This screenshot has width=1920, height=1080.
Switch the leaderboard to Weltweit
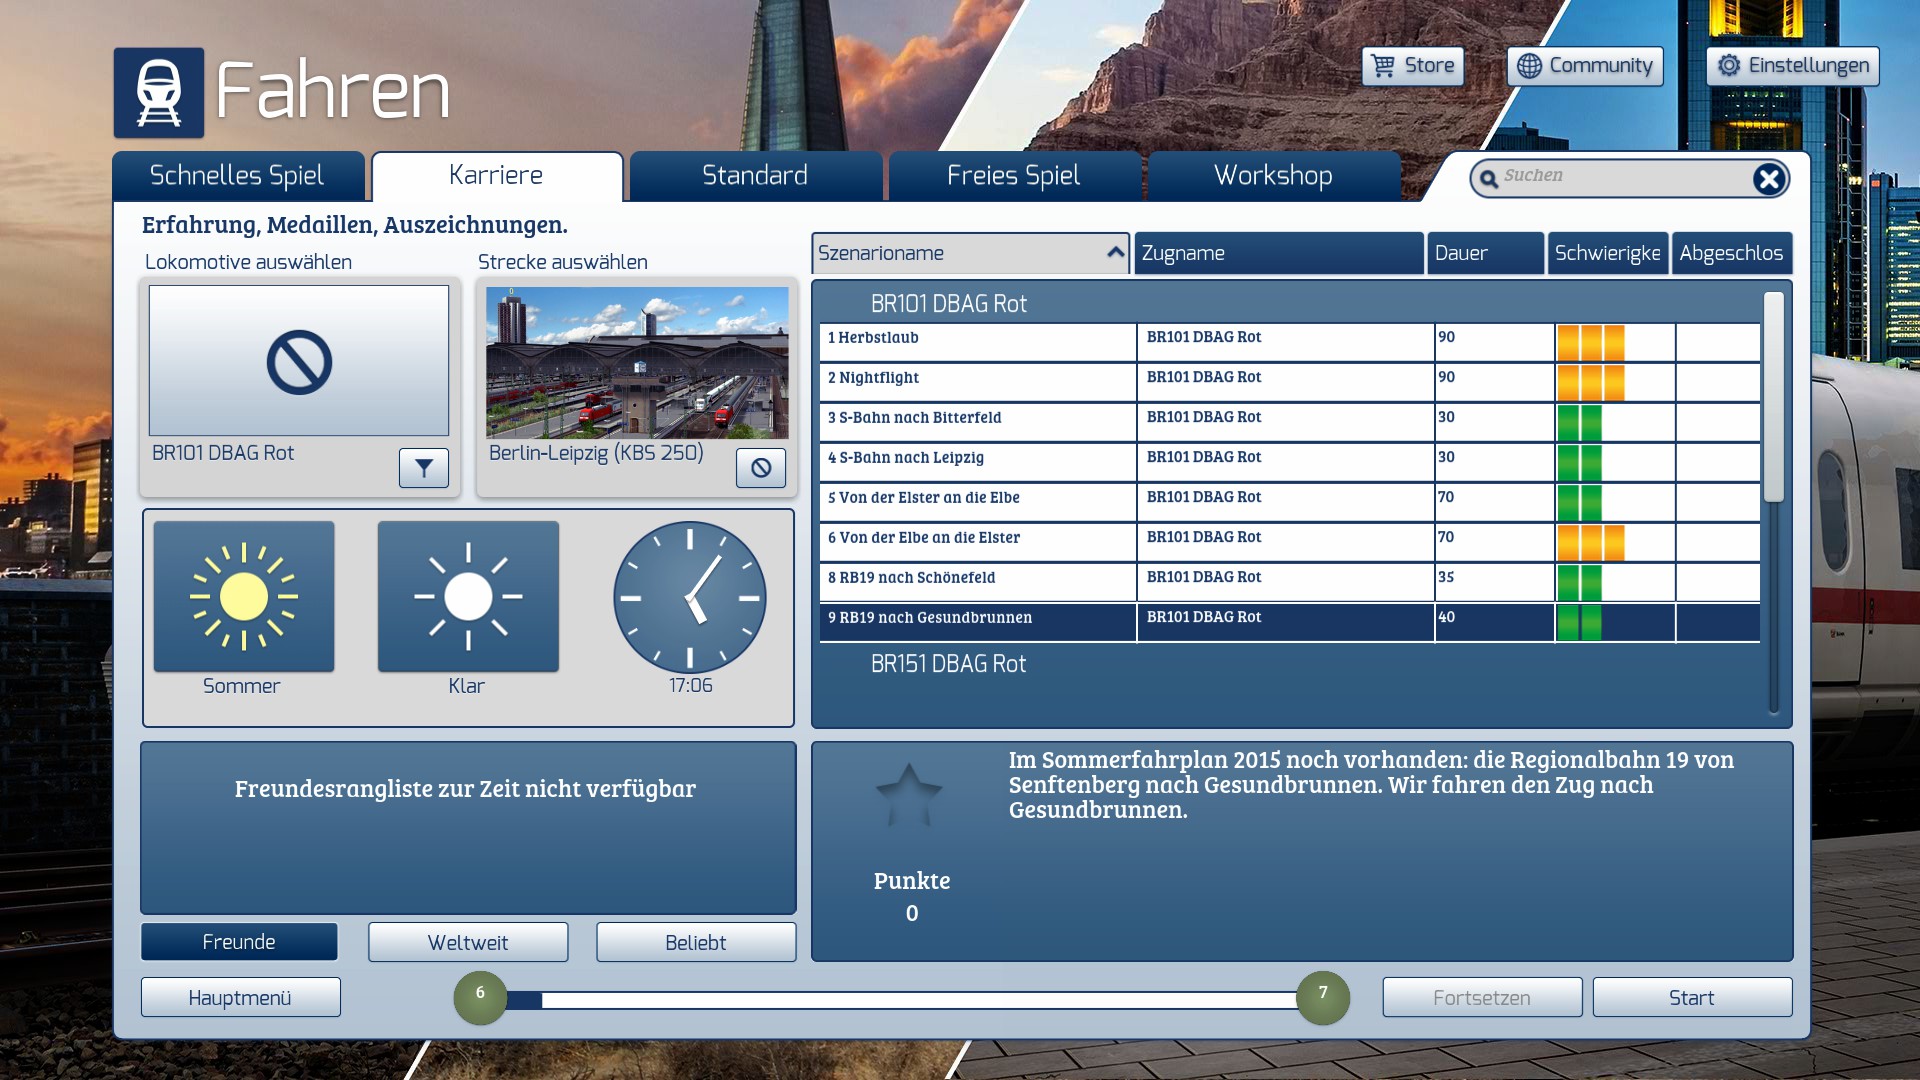(x=468, y=942)
